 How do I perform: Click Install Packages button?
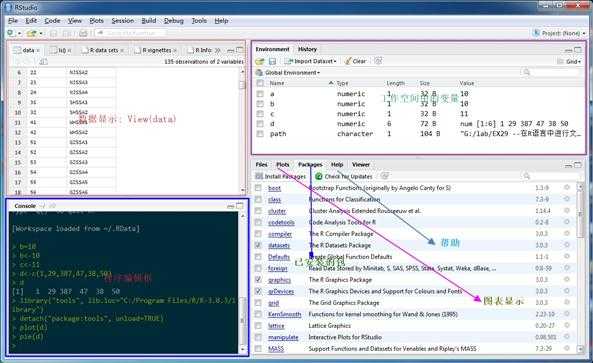point(281,176)
